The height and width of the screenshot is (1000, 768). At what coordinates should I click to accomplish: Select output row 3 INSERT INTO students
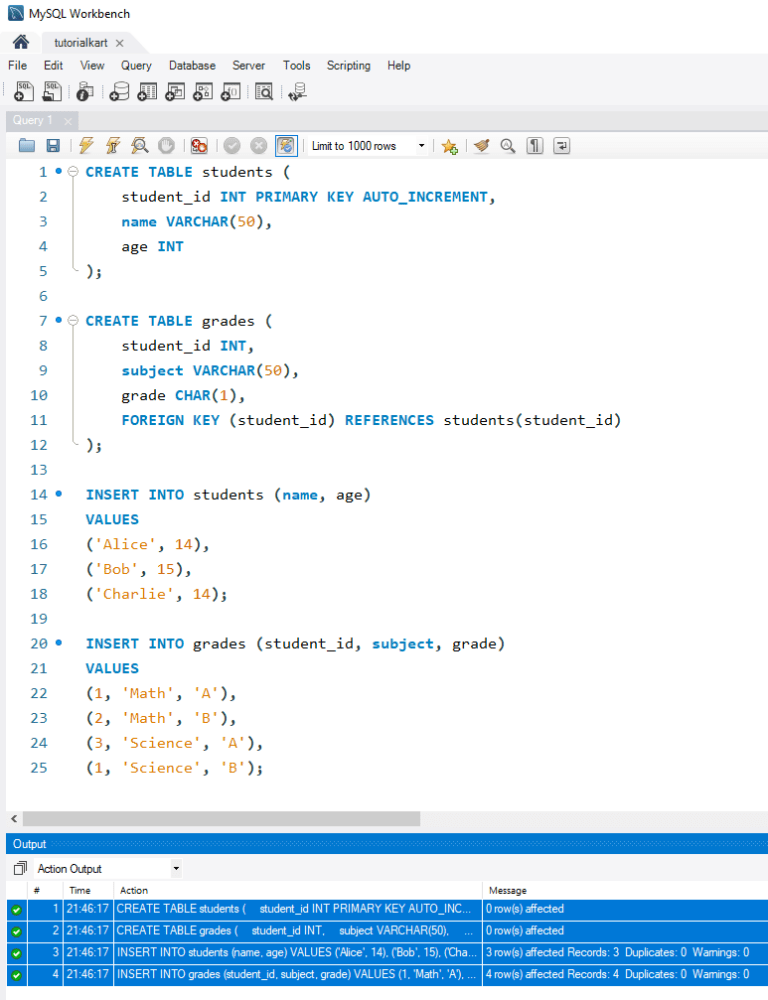[387, 952]
